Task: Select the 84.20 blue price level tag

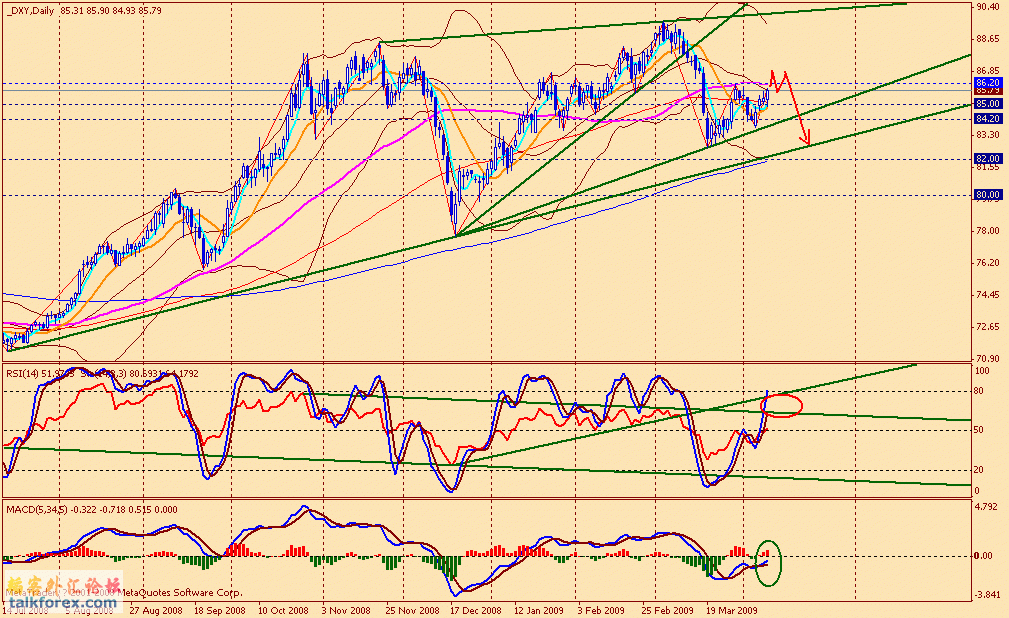Action: tap(988, 119)
